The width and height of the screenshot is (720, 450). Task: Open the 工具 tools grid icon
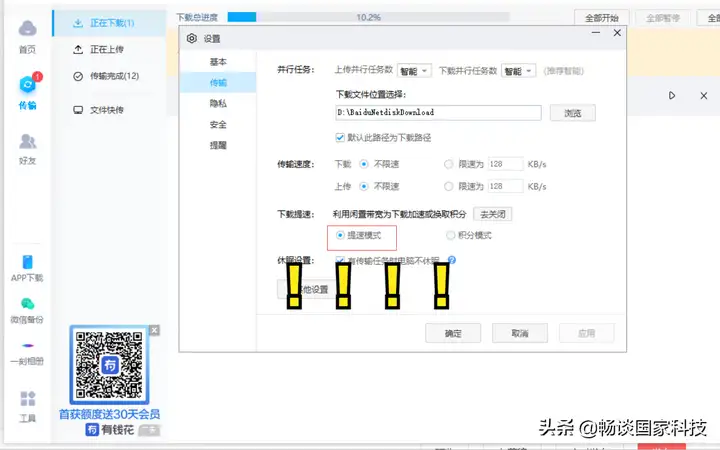coord(28,399)
